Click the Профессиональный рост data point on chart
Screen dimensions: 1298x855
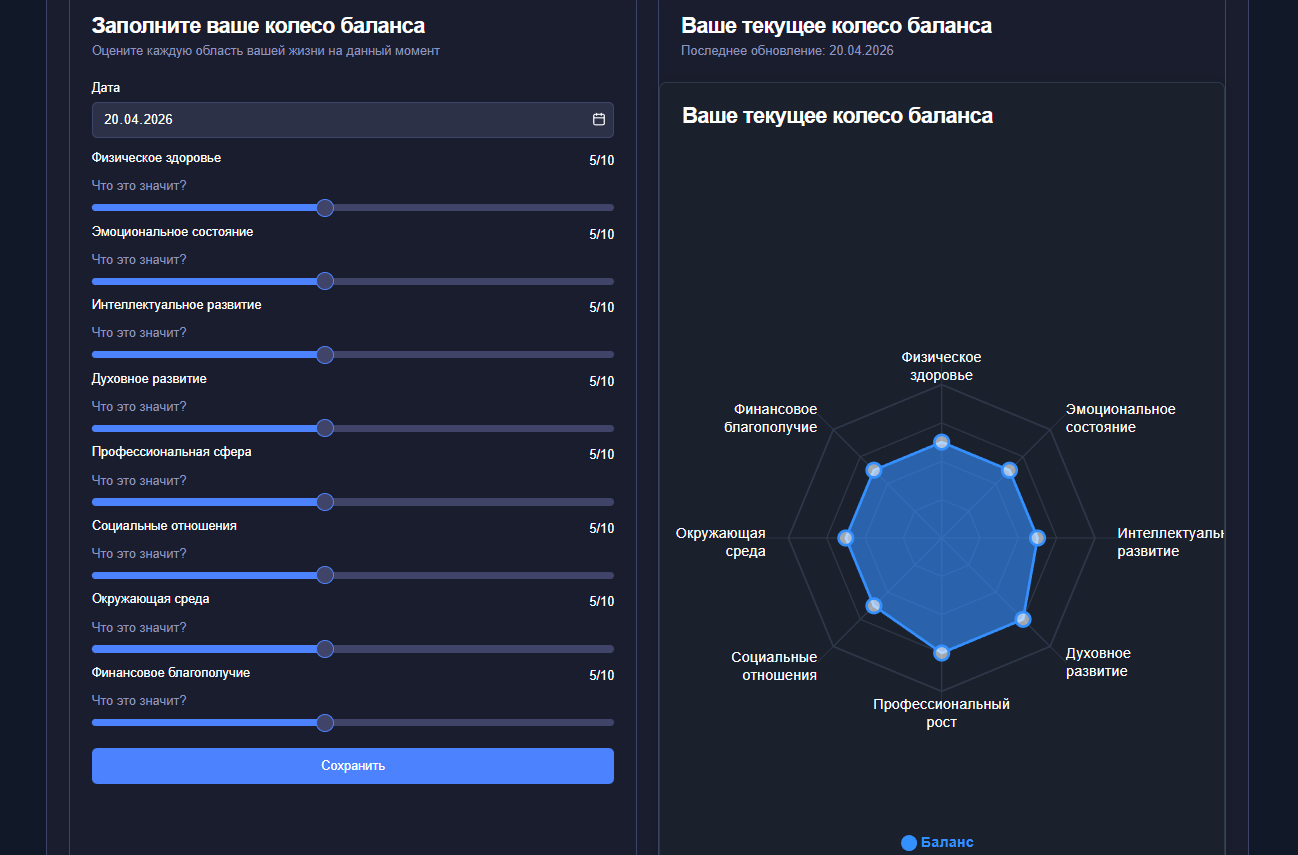tap(940, 652)
